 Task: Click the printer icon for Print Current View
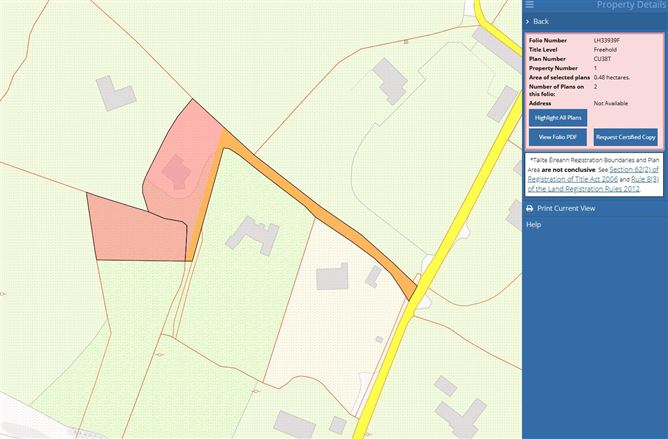point(530,208)
